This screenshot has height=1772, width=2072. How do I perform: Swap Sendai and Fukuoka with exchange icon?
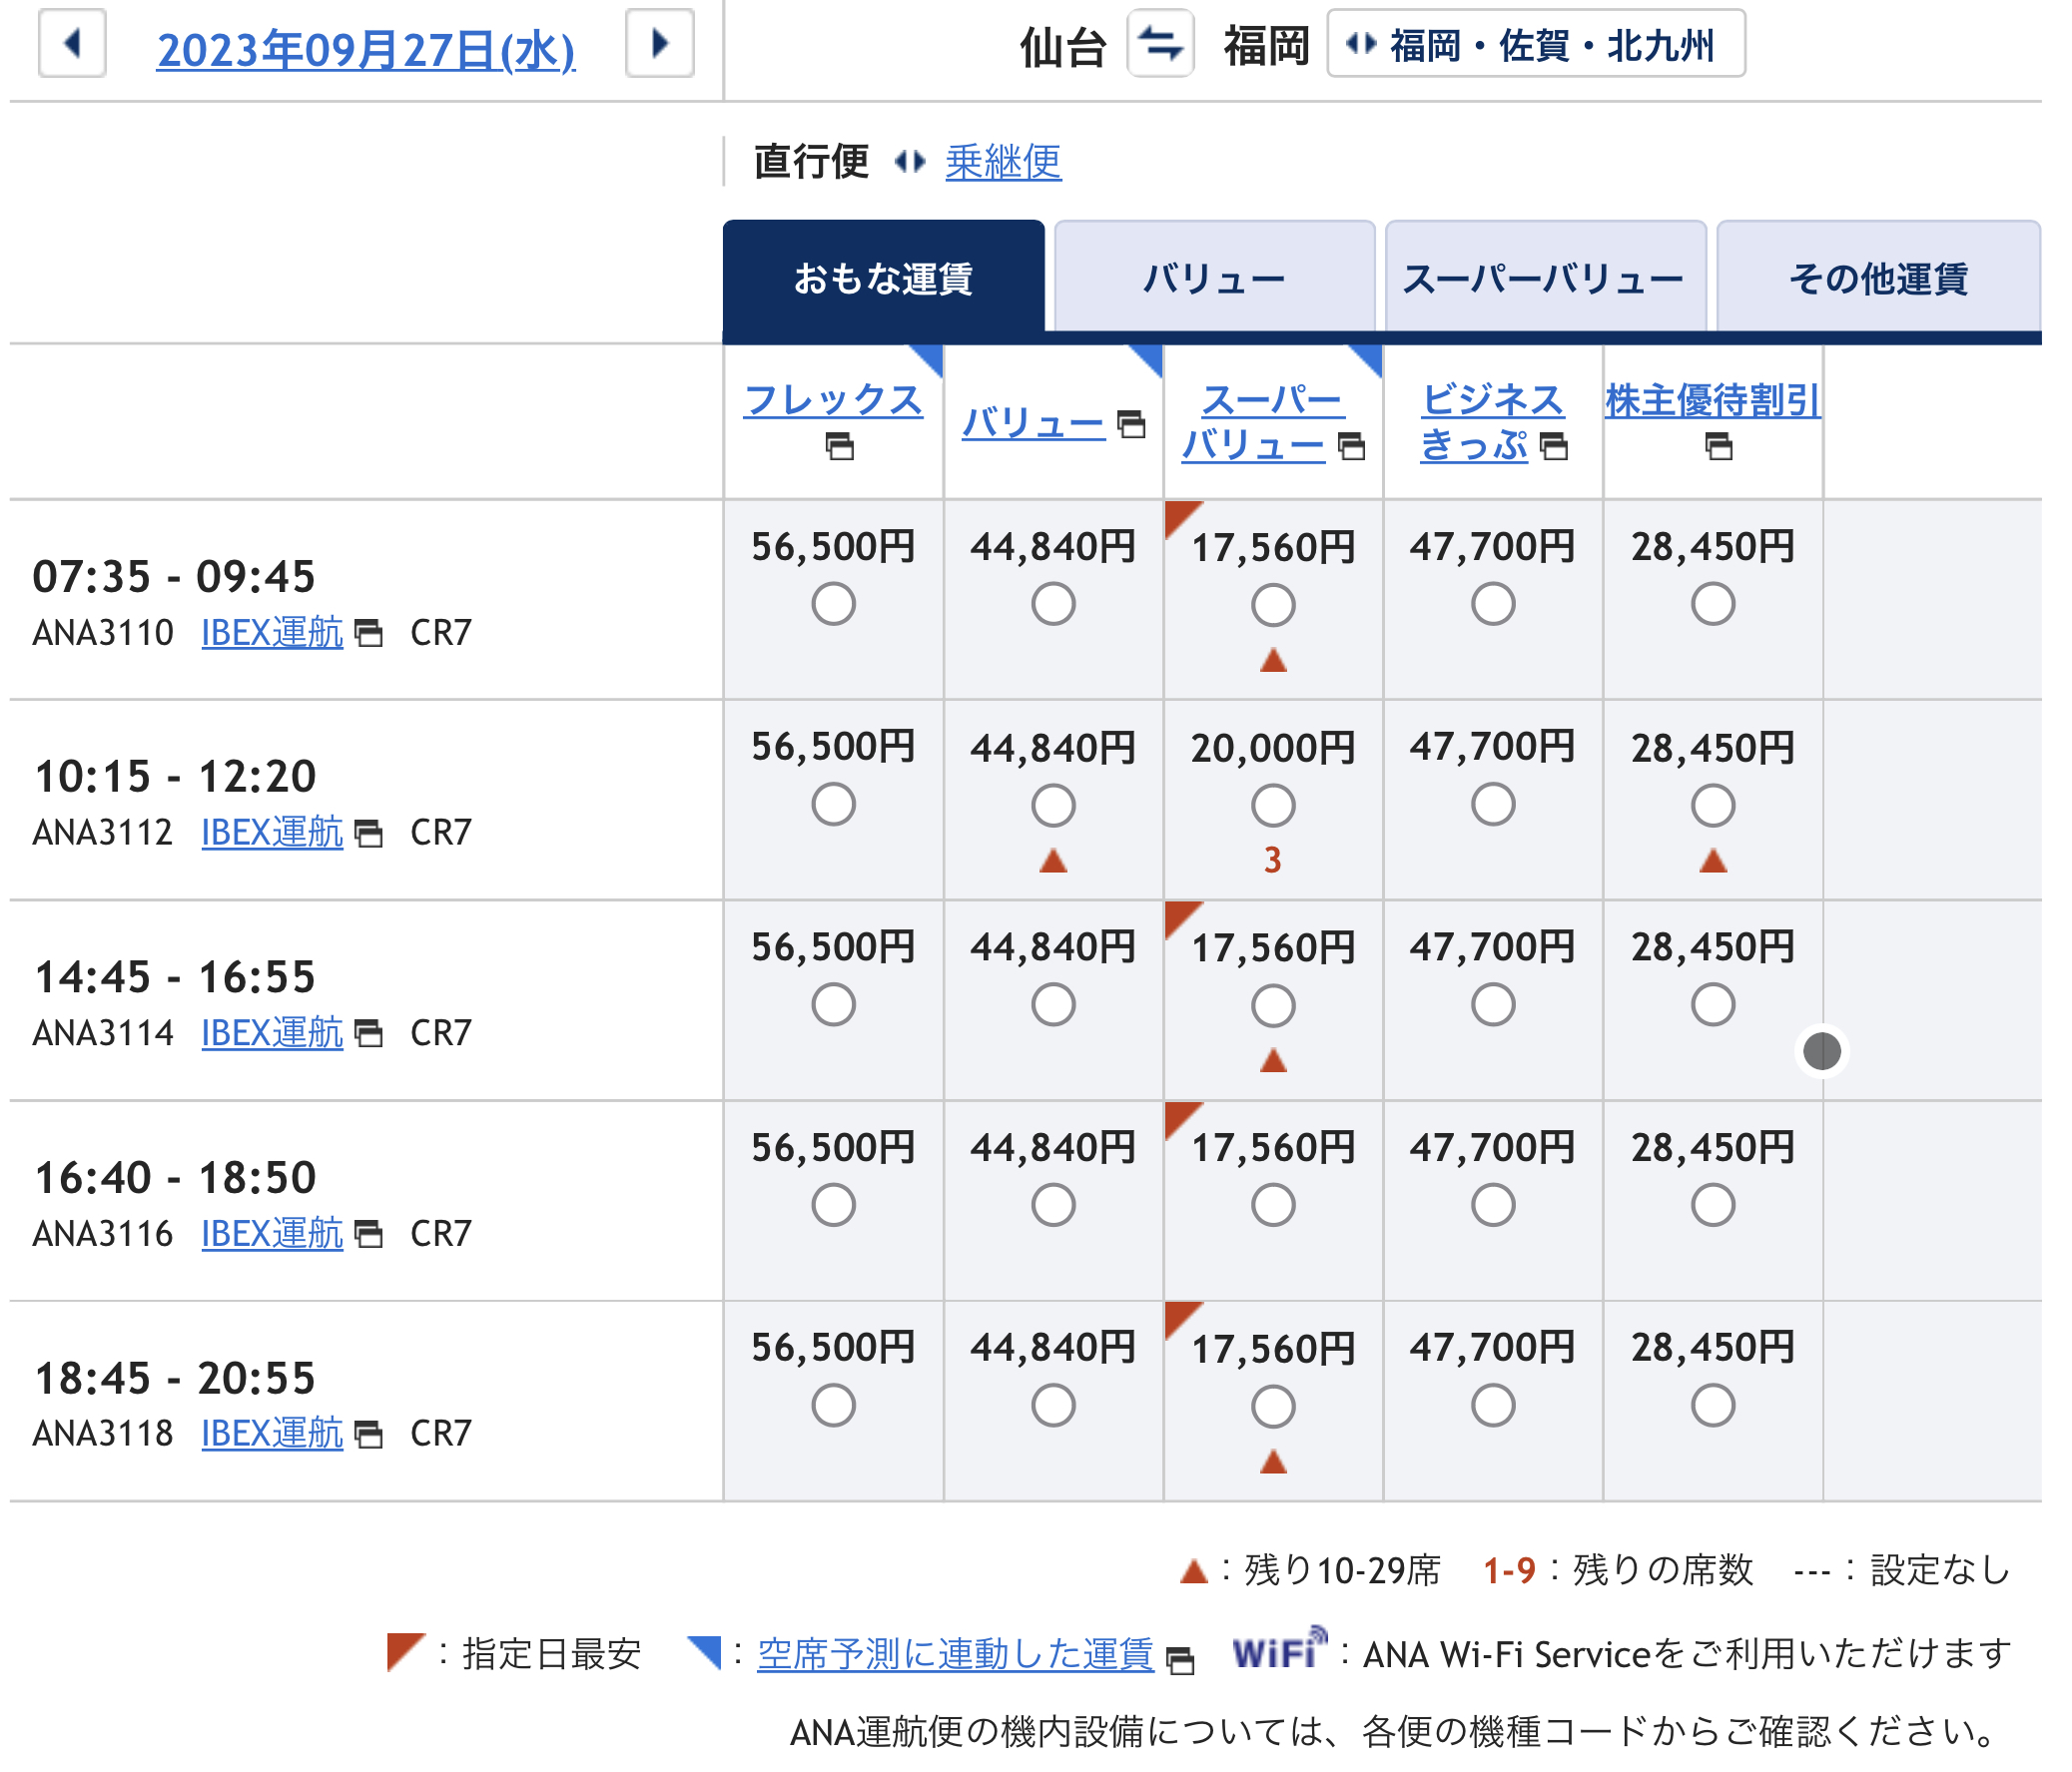click(1161, 44)
